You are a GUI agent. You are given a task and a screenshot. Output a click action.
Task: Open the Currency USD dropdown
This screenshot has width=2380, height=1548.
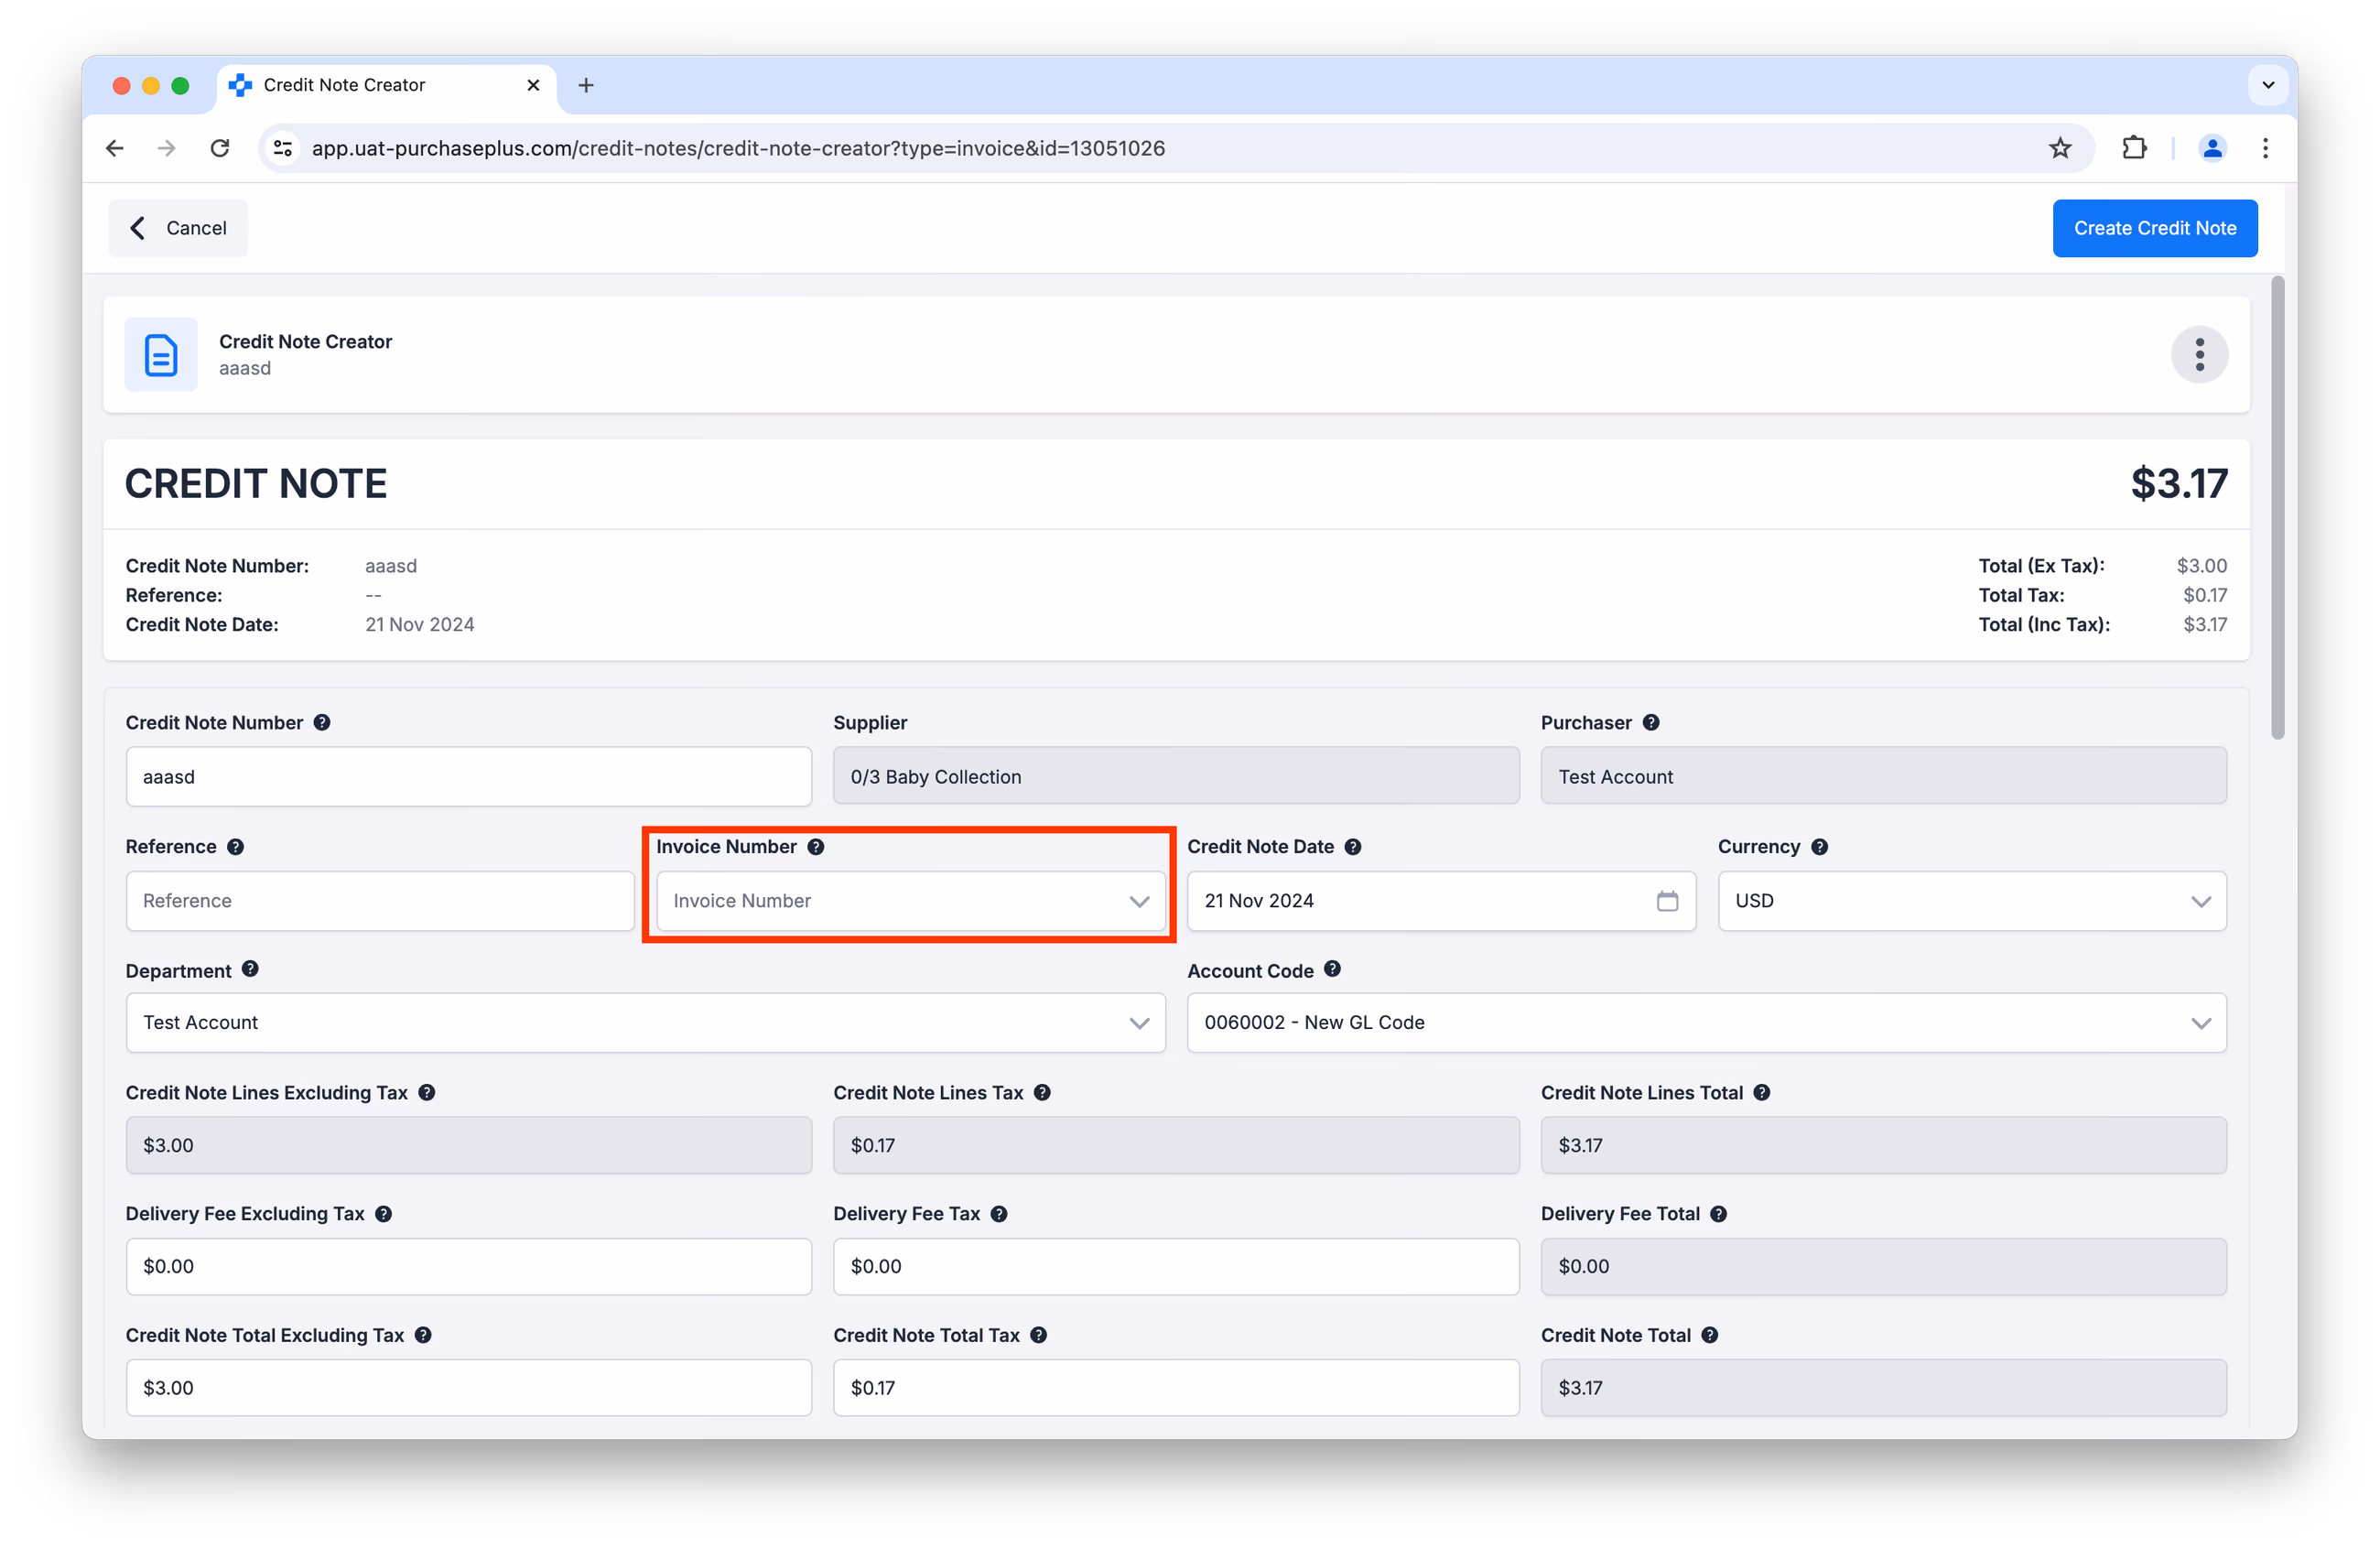(x=1972, y=901)
